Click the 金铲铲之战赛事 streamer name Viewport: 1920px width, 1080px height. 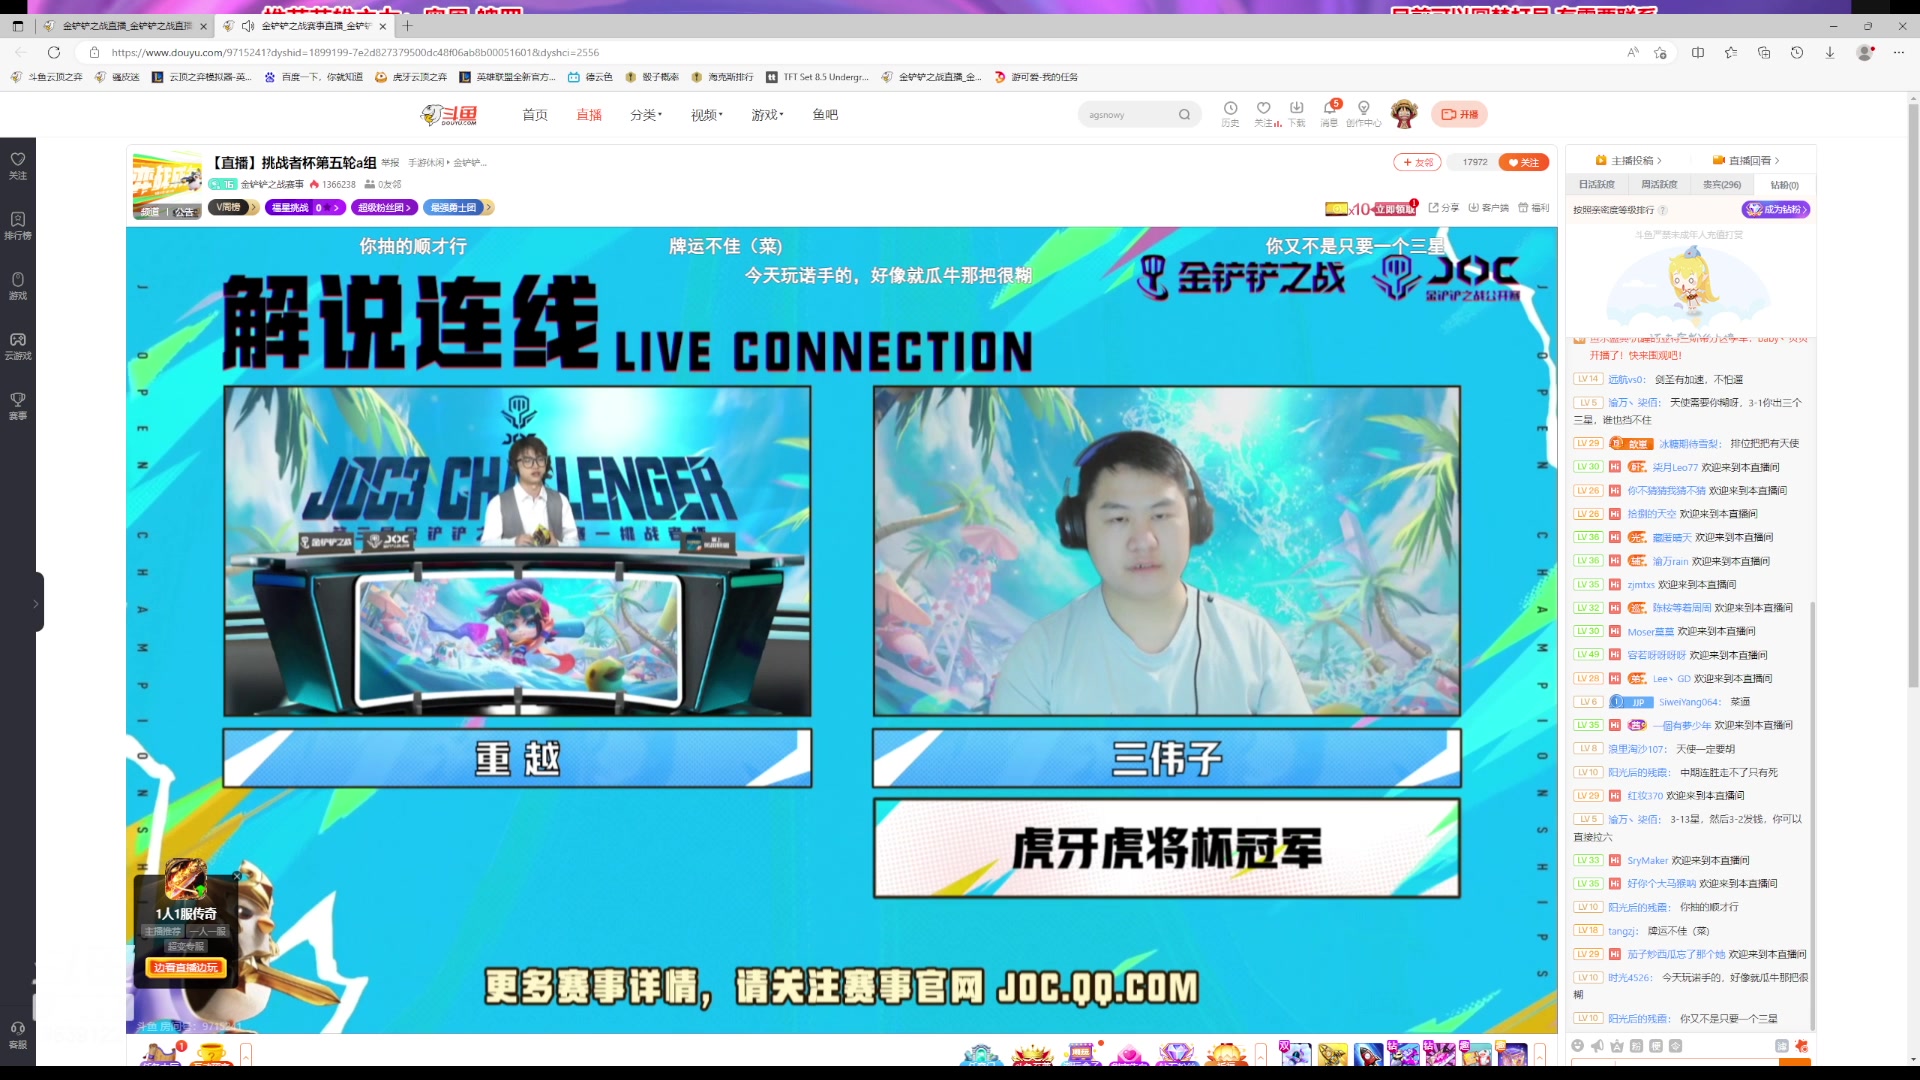click(x=272, y=184)
